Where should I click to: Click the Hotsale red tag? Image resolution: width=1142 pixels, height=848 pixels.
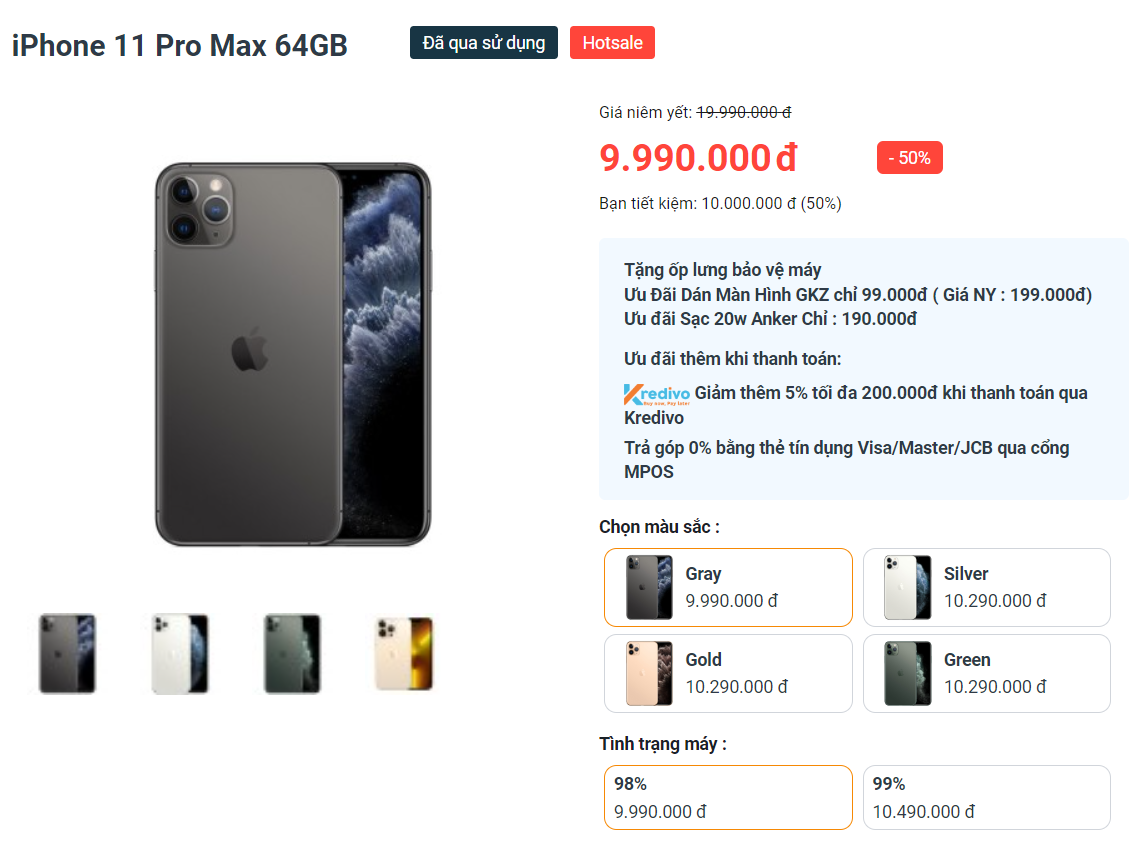coord(612,43)
